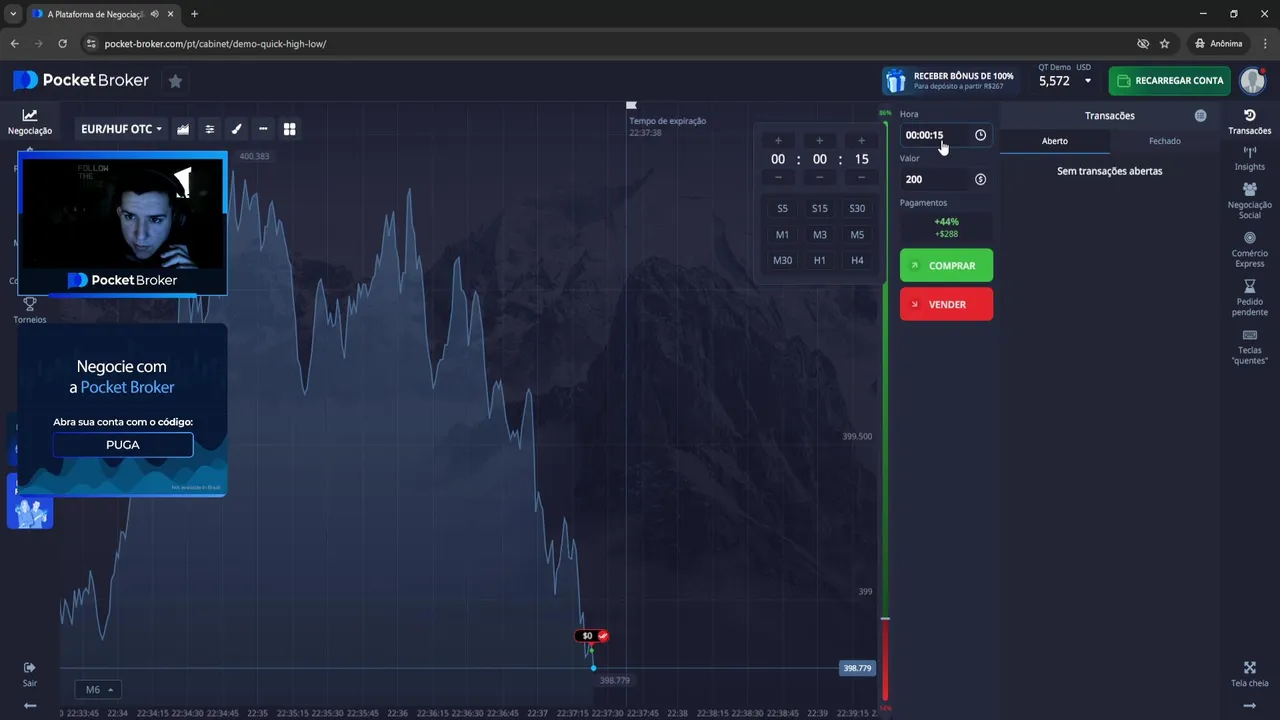This screenshot has width=1280, height=720.
Task: Switch to the Aberto tab
Action: (1055, 141)
